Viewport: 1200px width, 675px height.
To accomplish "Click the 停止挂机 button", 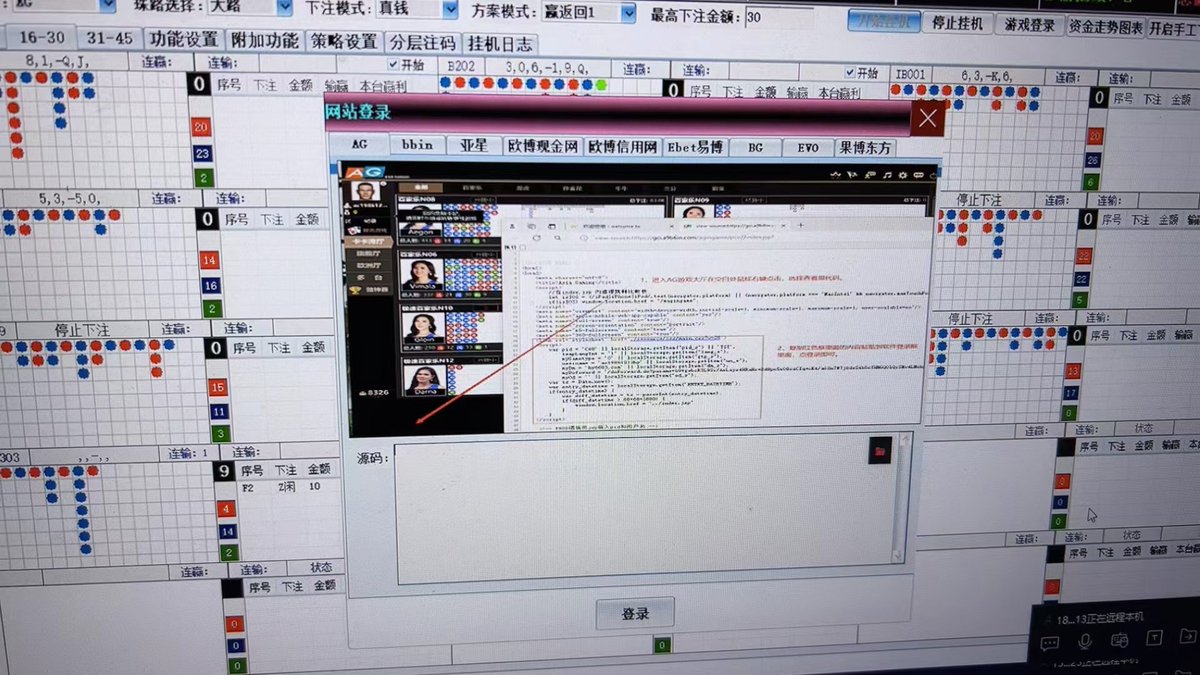I will click(957, 23).
